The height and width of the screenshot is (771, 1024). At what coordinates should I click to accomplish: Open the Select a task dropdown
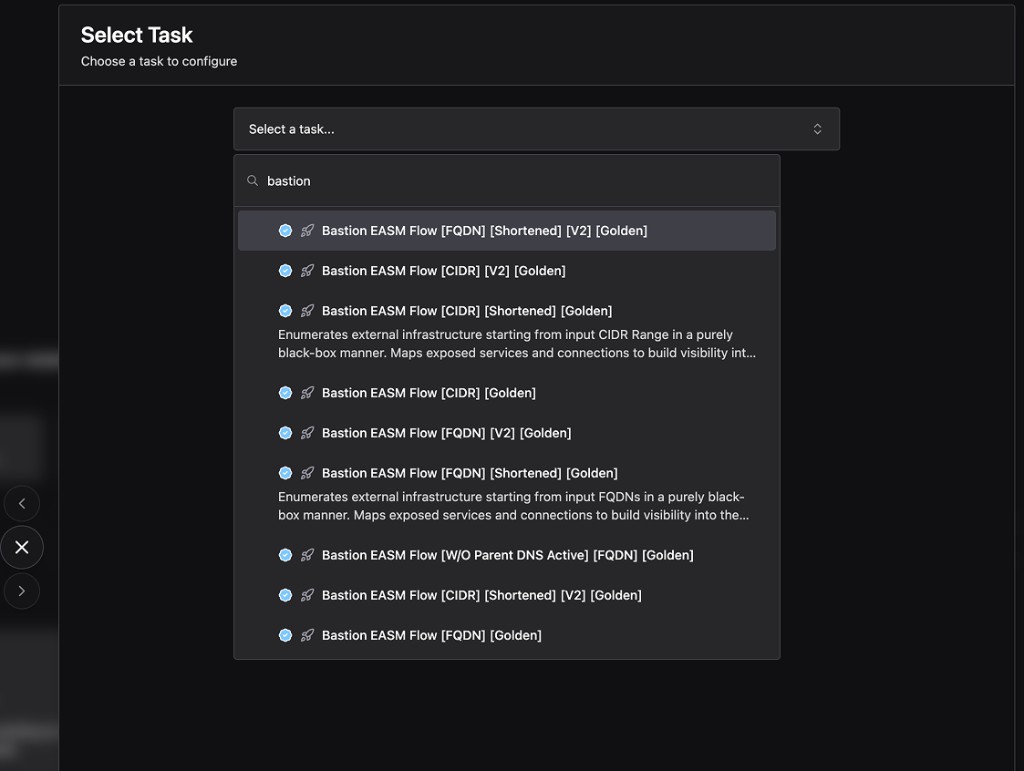[536, 129]
